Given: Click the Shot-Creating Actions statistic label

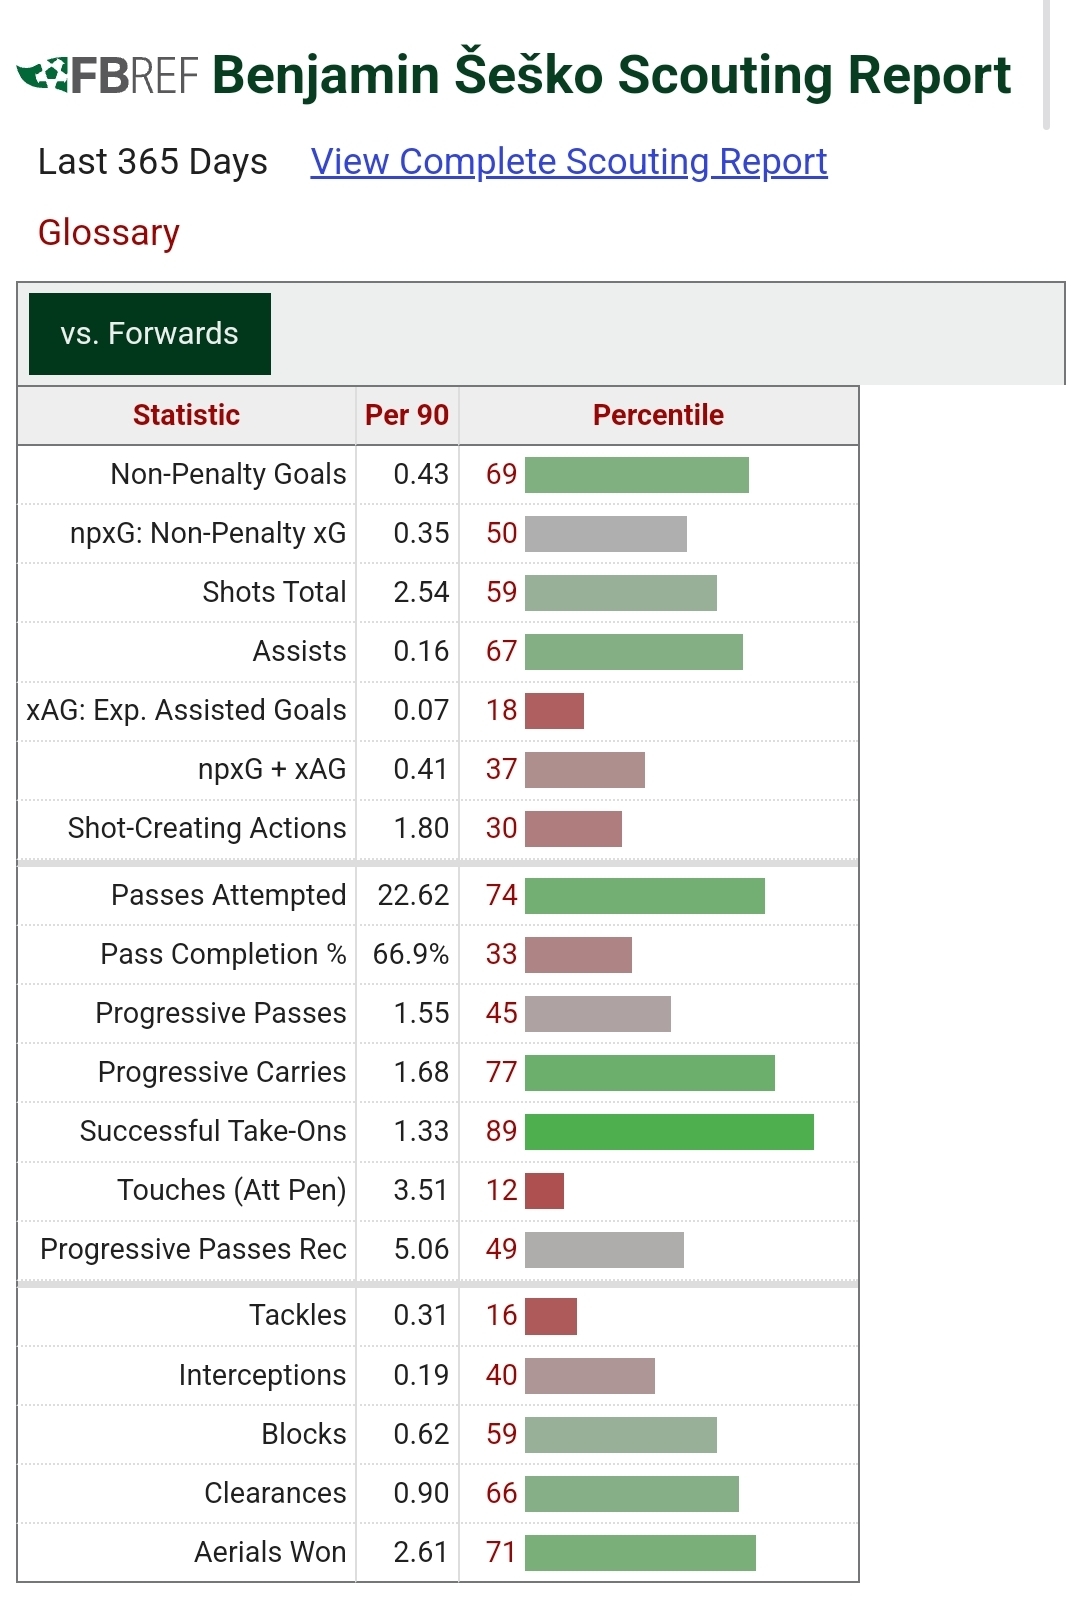Looking at the screenshot, I should click(x=207, y=828).
